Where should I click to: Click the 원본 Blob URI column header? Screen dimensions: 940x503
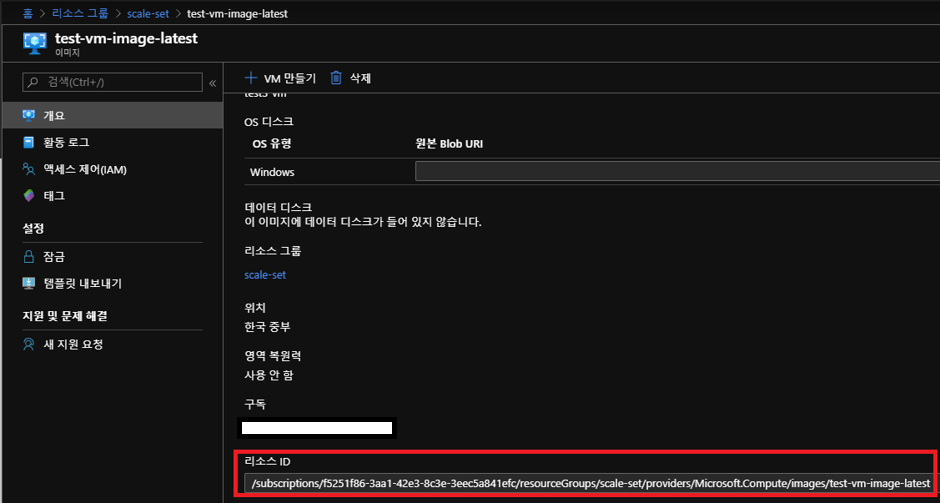[449, 144]
